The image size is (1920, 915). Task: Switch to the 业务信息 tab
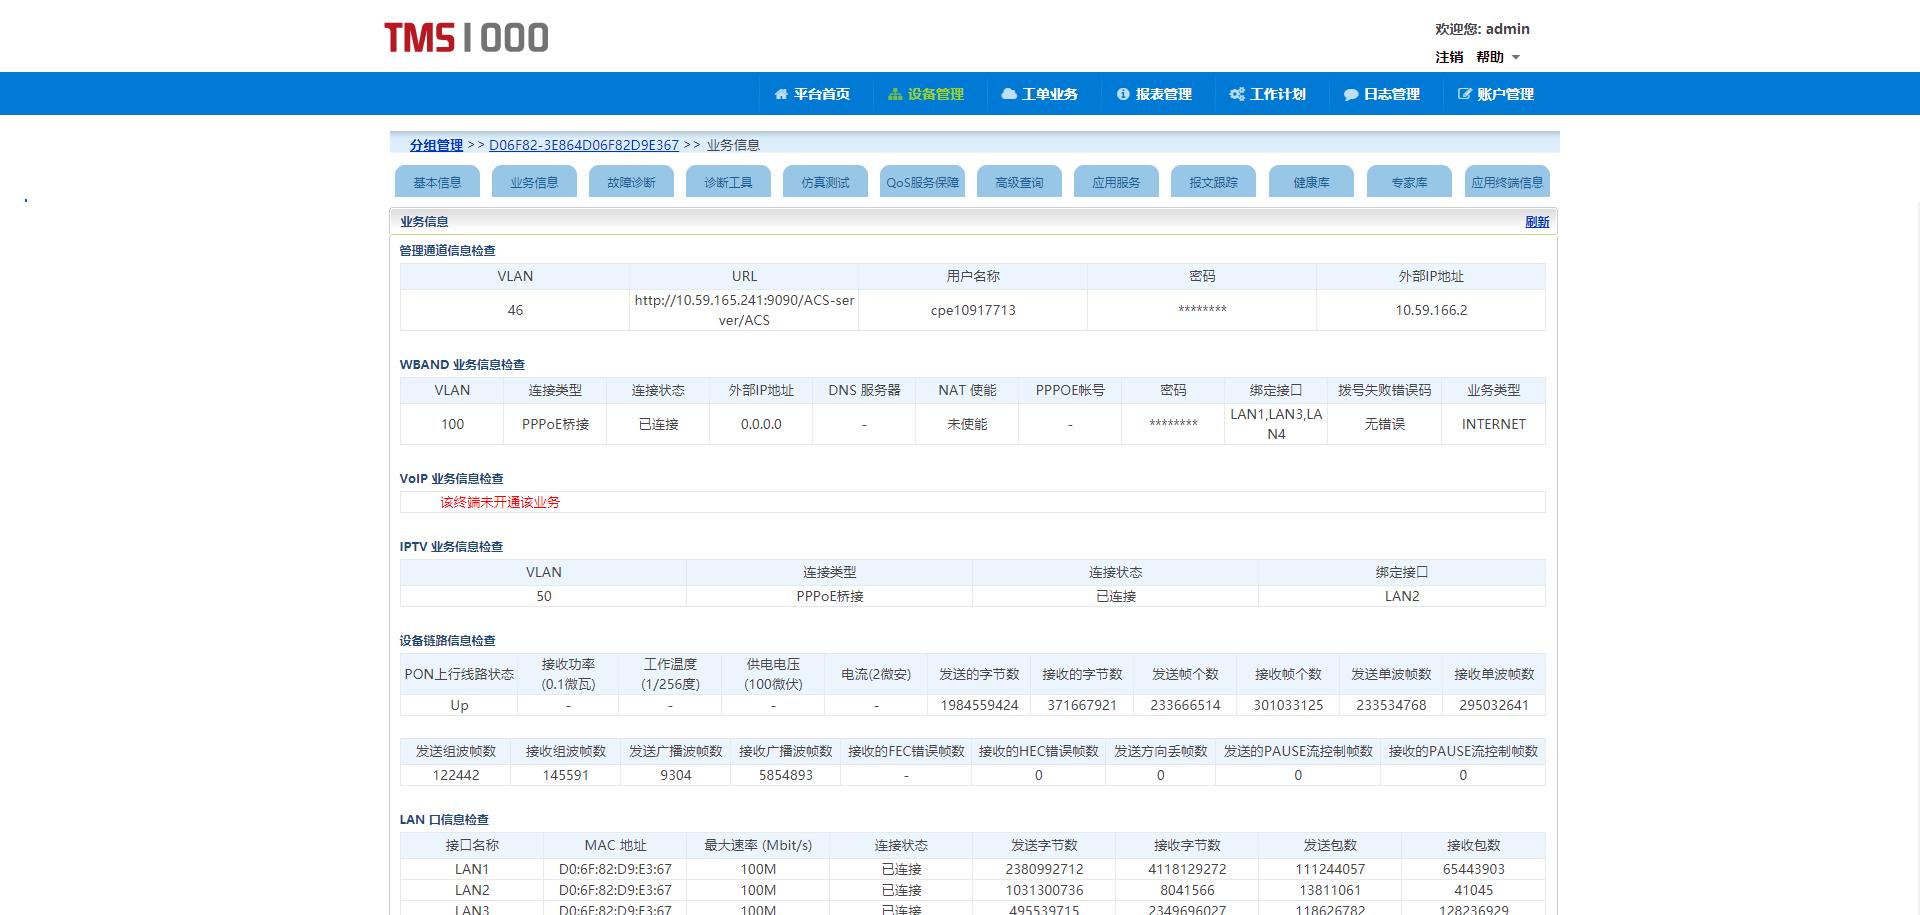tap(534, 182)
